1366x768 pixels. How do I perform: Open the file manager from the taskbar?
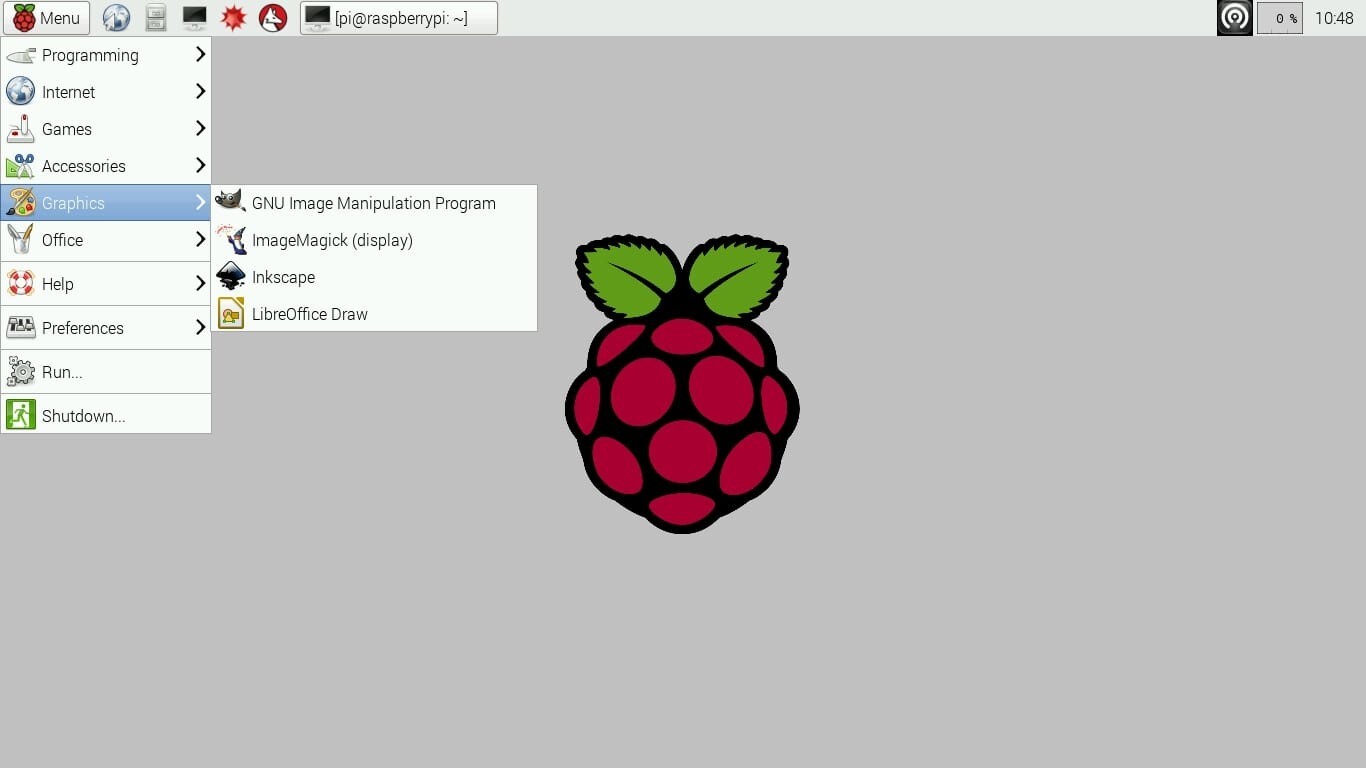pyautogui.click(x=155, y=17)
